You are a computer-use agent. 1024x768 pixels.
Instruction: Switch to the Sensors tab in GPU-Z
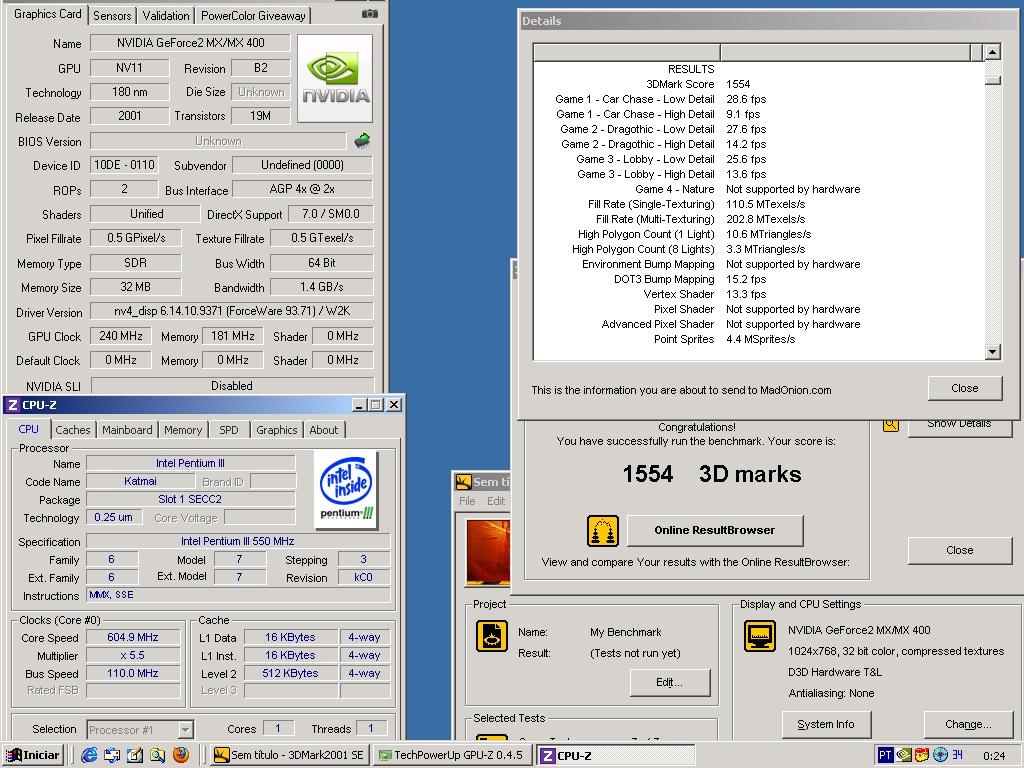coord(112,16)
